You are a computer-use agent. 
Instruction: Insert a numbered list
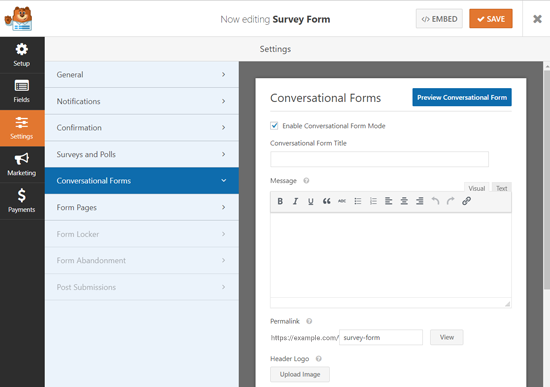pyautogui.click(x=373, y=201)
